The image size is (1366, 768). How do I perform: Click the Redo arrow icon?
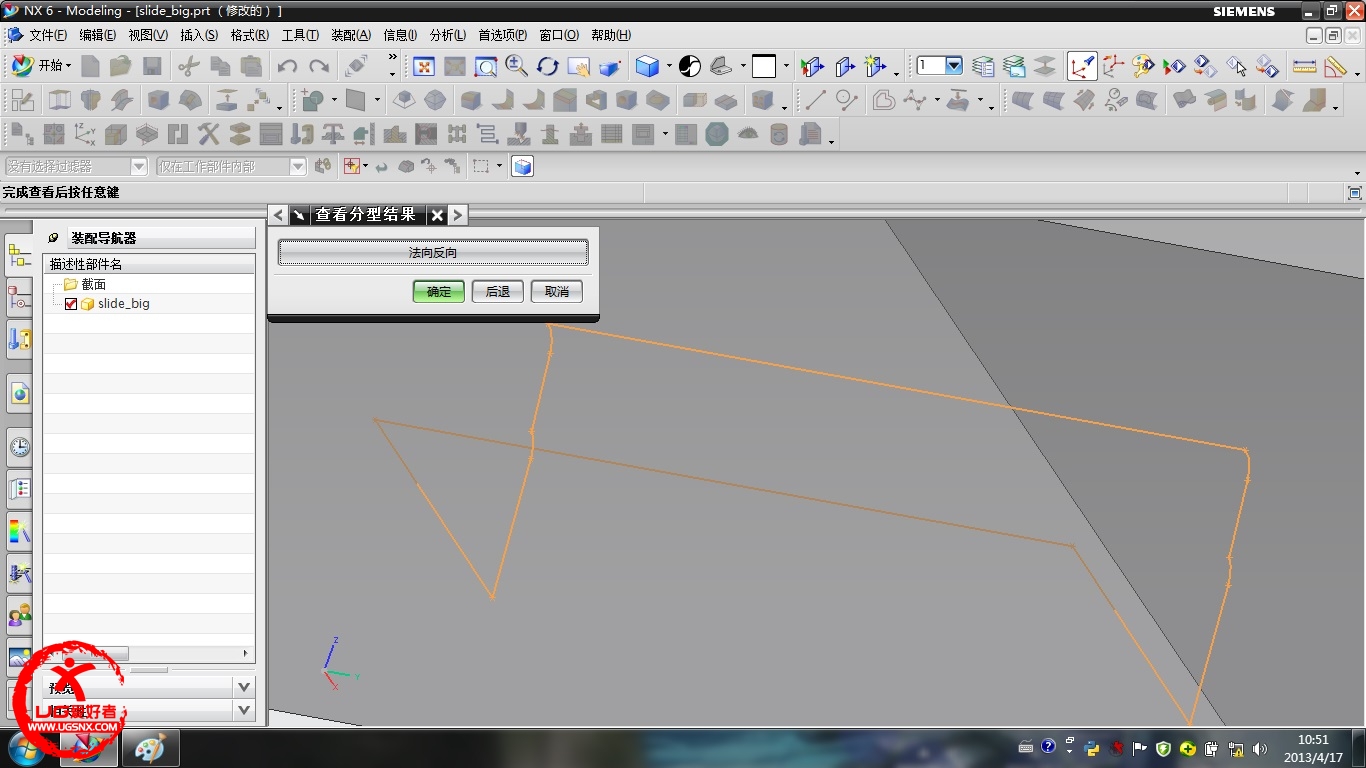(x=319, y=67)
